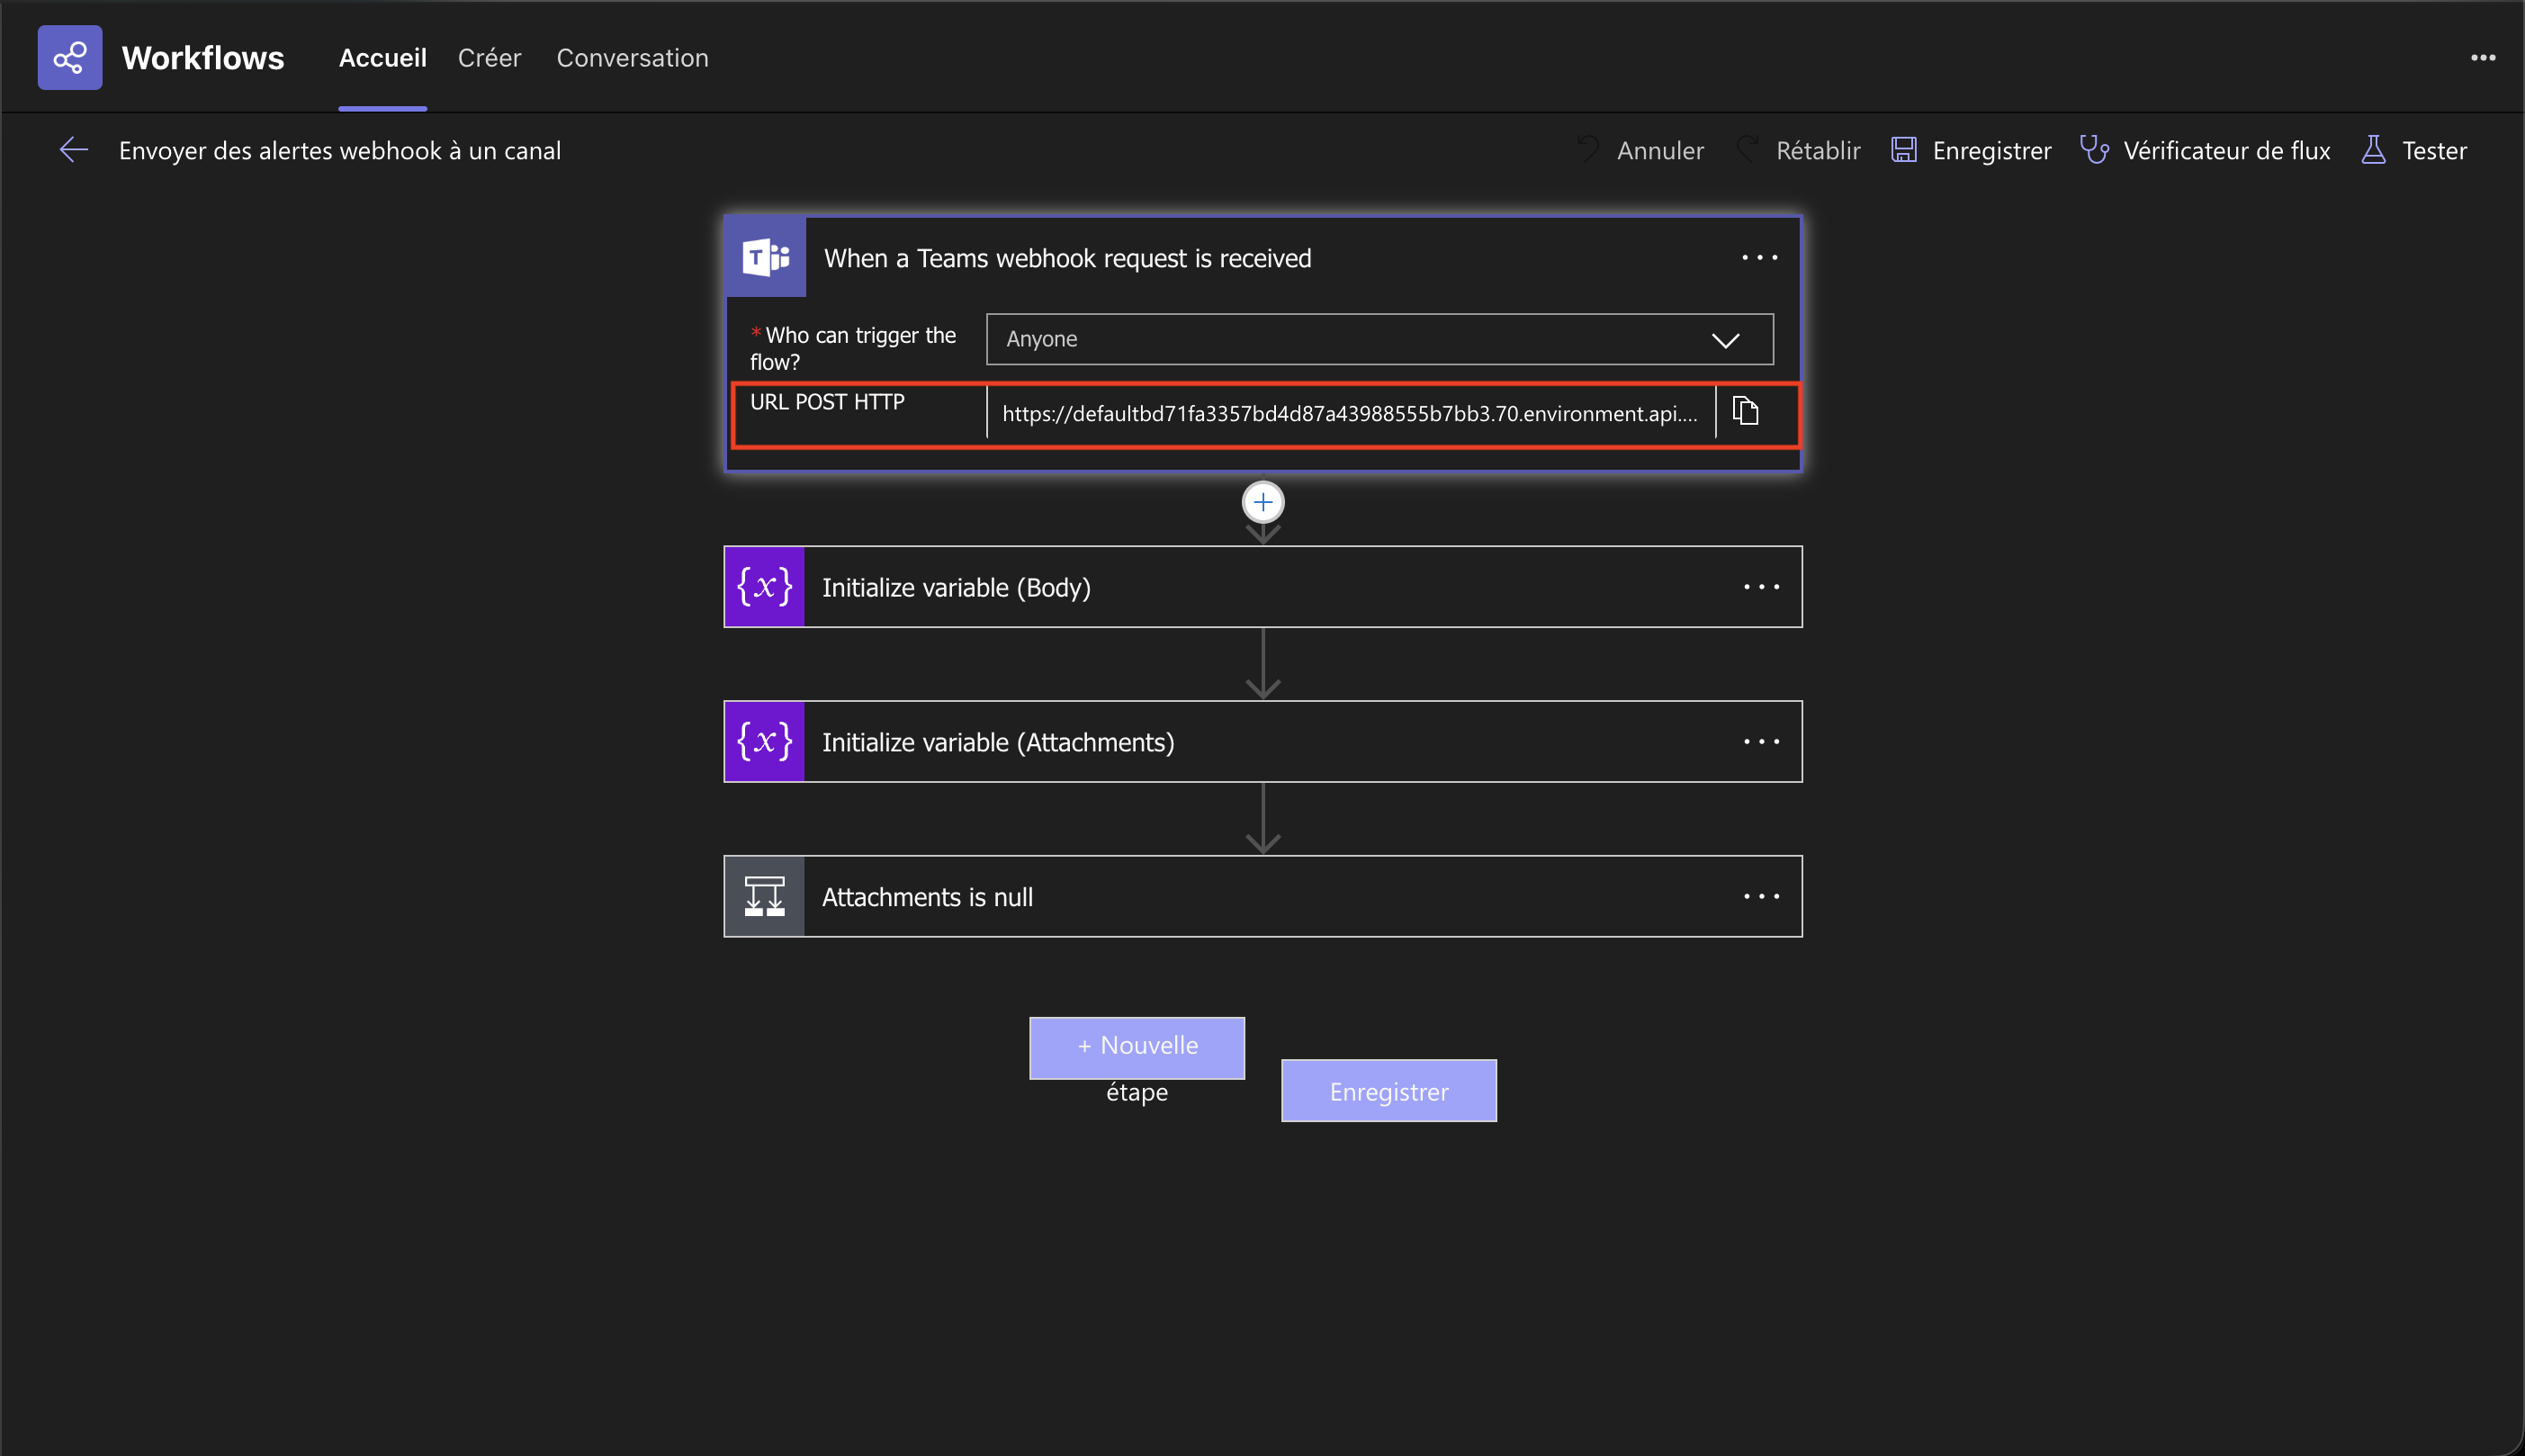
Task: Click the Initialize variable (Attachments) icon
Action: pos(764,742)
